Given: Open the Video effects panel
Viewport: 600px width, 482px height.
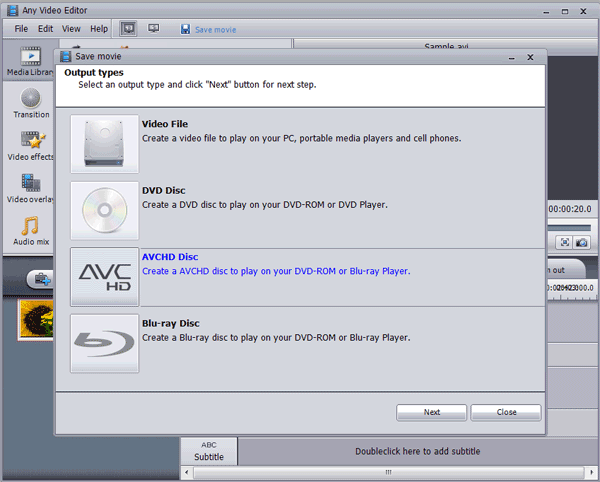Looking at the screenshot, I should point(31,145).
